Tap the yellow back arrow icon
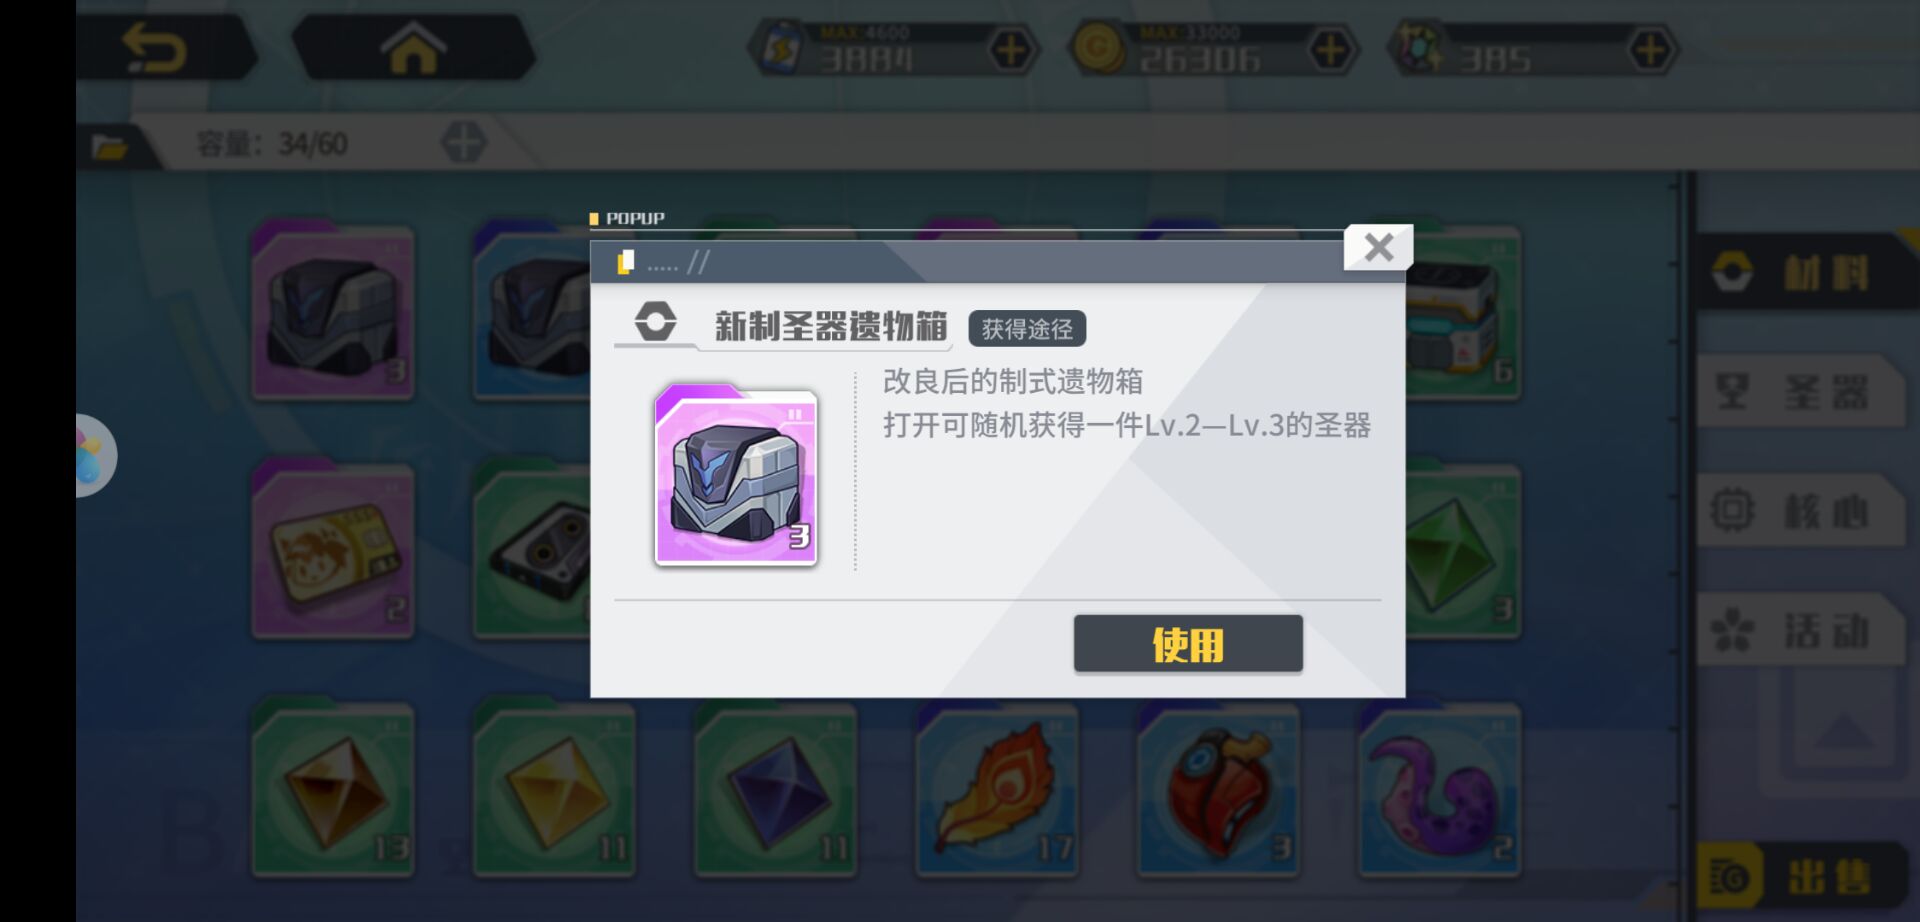The image size is (1920, 922). pos(154,48)
